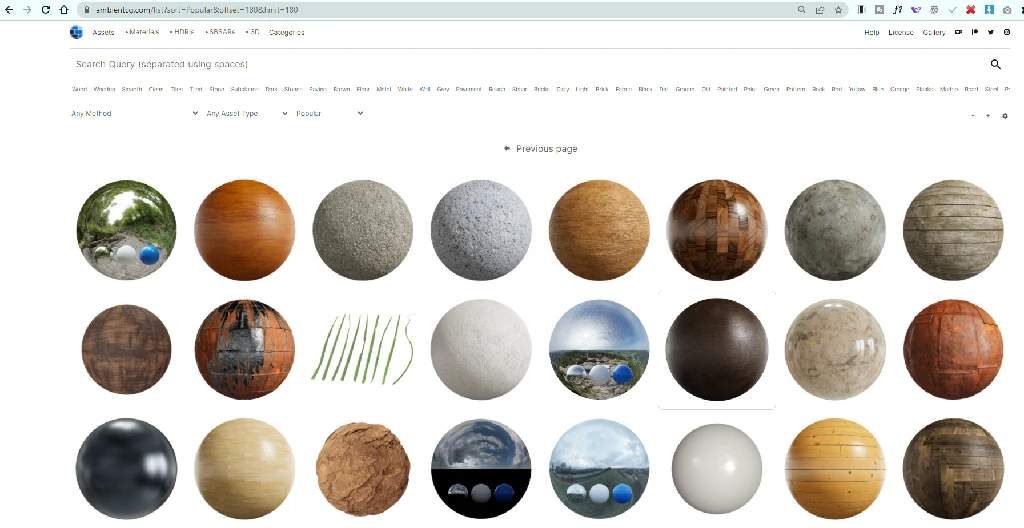
Task: Go to the HDRIs menu item
Action: pyautogui.click(x=182, y=32)
